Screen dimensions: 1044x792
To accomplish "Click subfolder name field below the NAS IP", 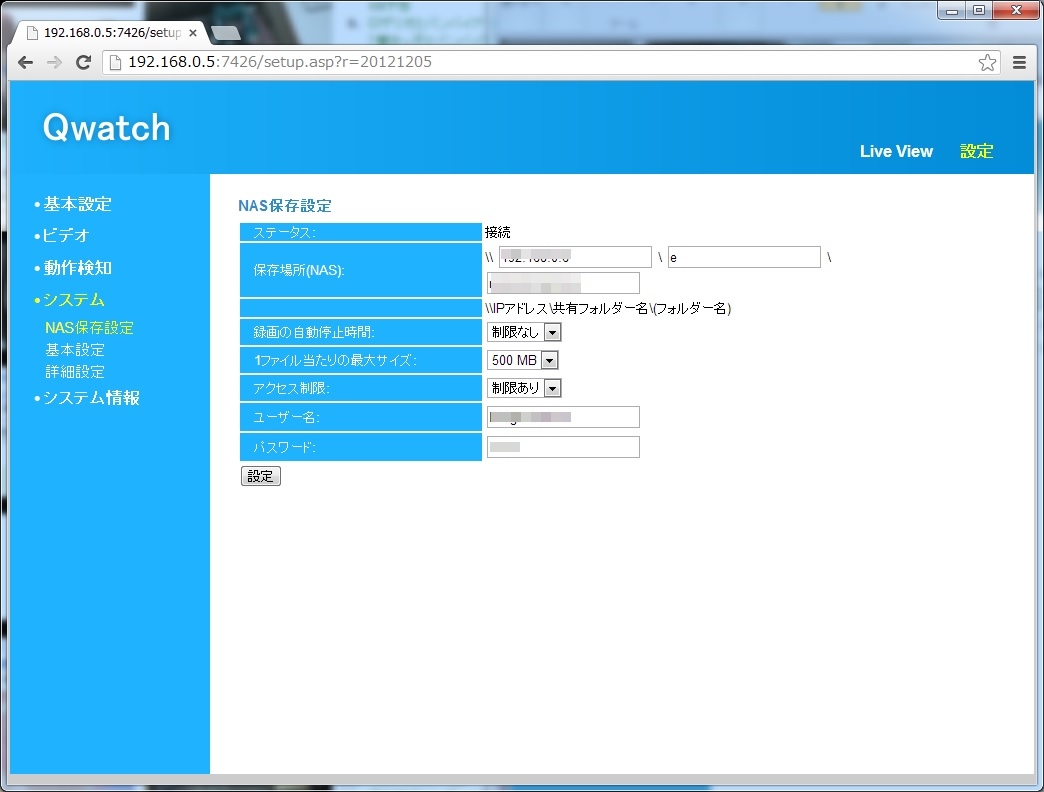I will click(x=563, y=283).
